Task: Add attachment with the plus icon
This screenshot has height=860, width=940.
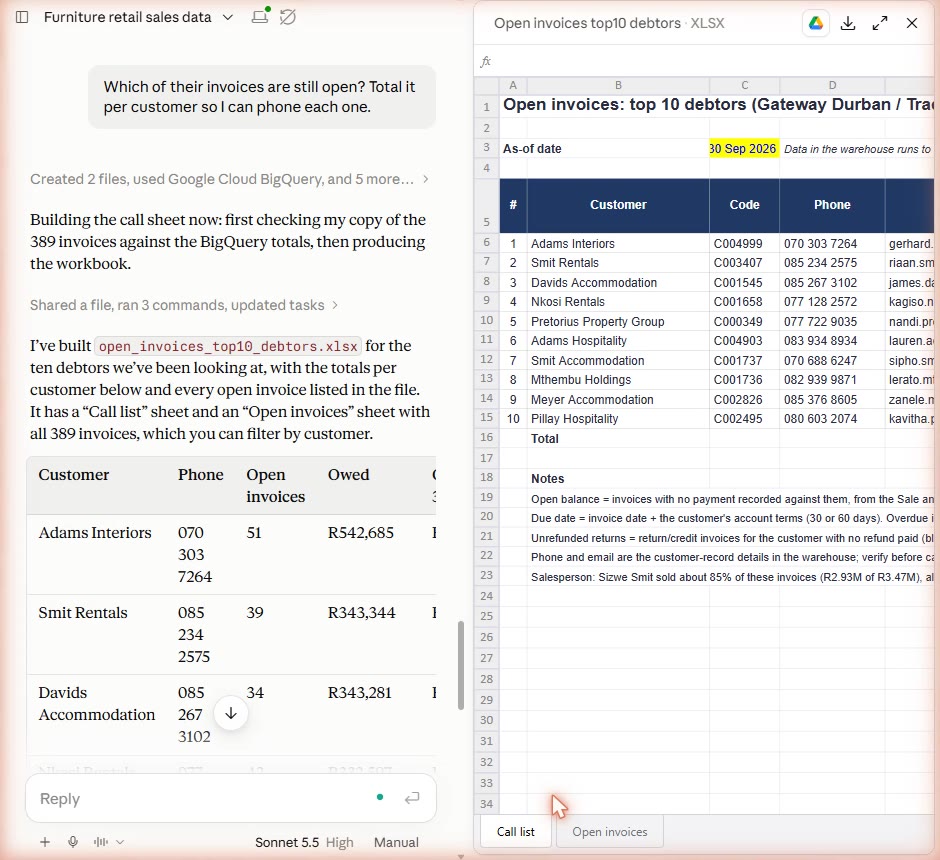Action: tap(45, 842)
